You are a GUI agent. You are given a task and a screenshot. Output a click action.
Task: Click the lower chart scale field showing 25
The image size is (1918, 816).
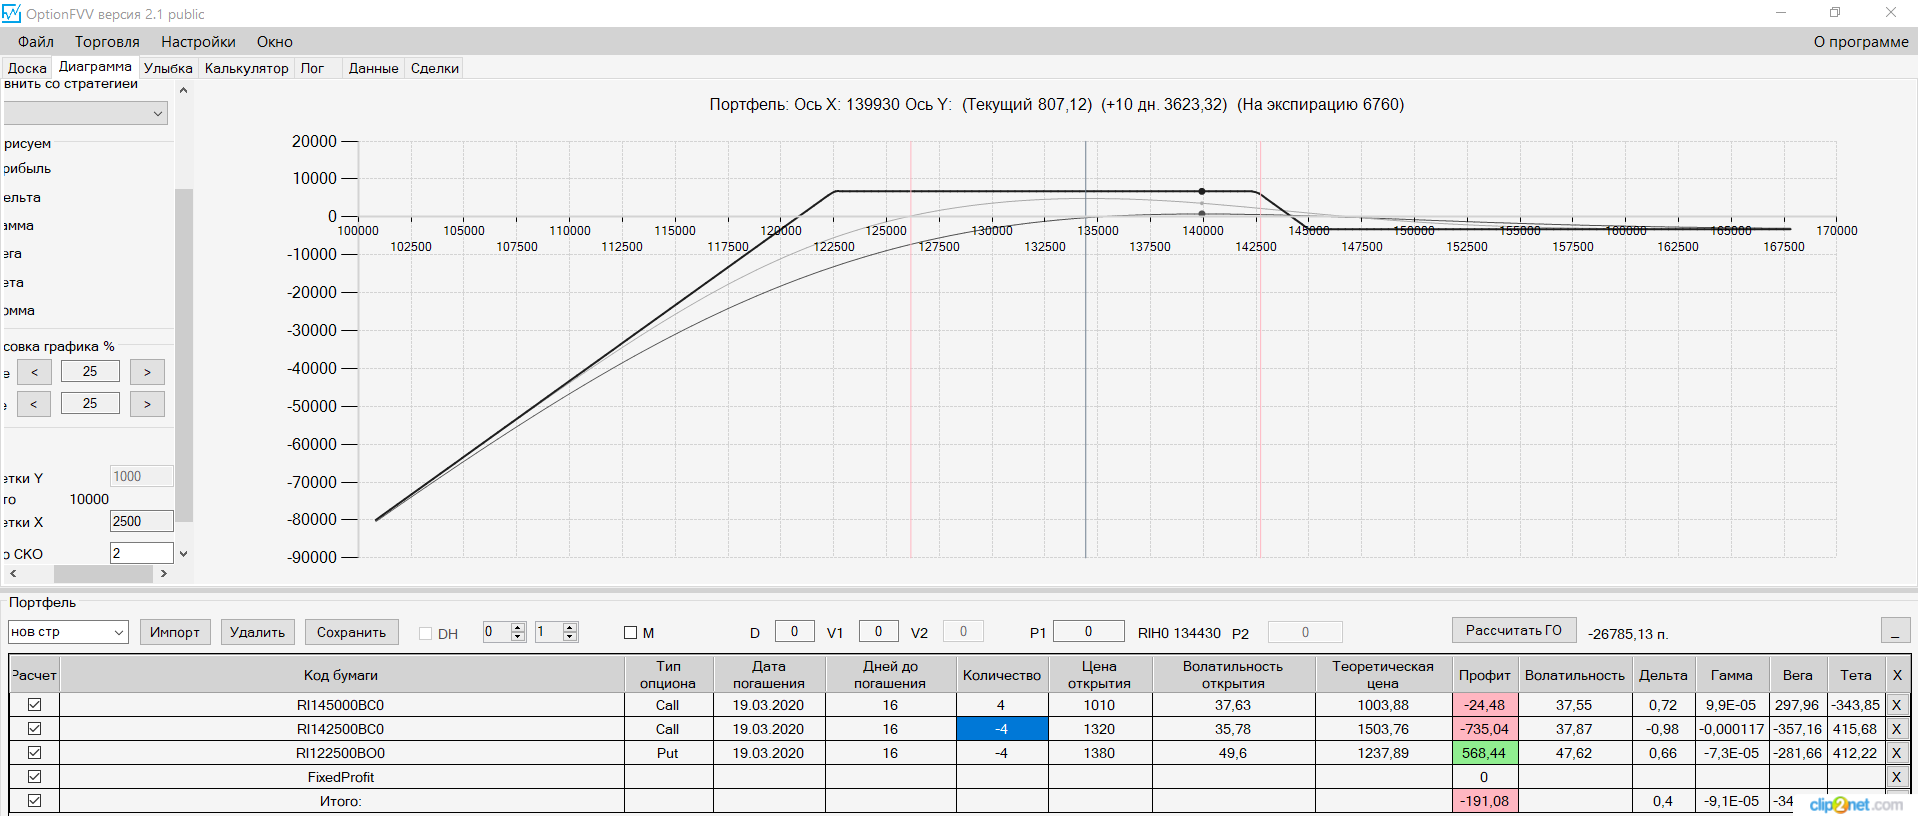pos(90,403)
